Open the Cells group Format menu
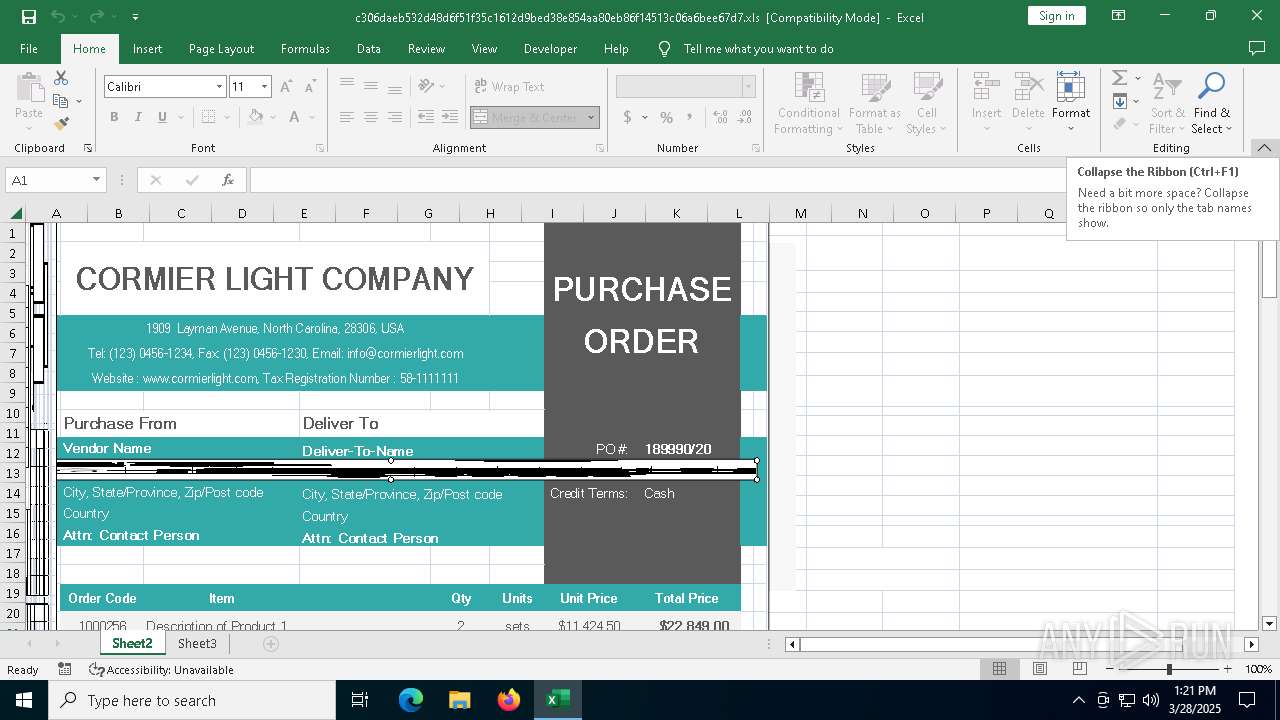This screenshot has height=720, width=1280. point(1071,103)
